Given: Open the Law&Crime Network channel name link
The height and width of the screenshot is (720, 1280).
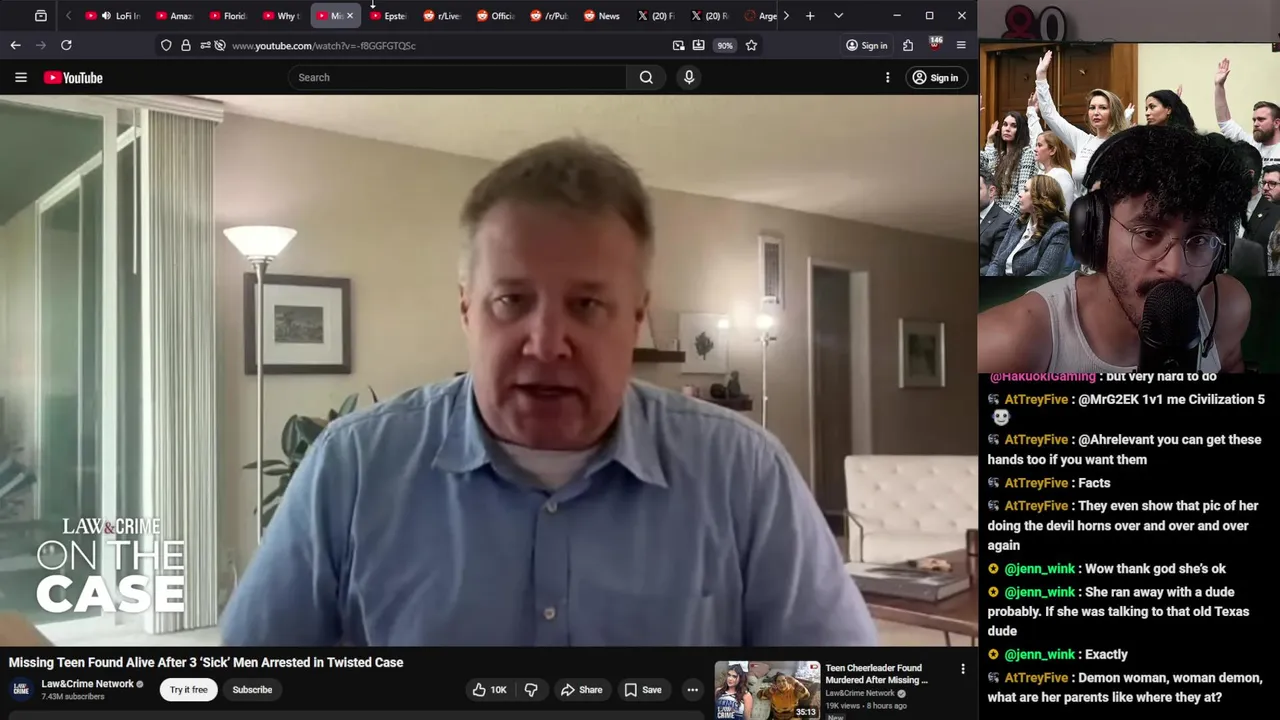Looking at the screenshot, I should tap(87, 684).
